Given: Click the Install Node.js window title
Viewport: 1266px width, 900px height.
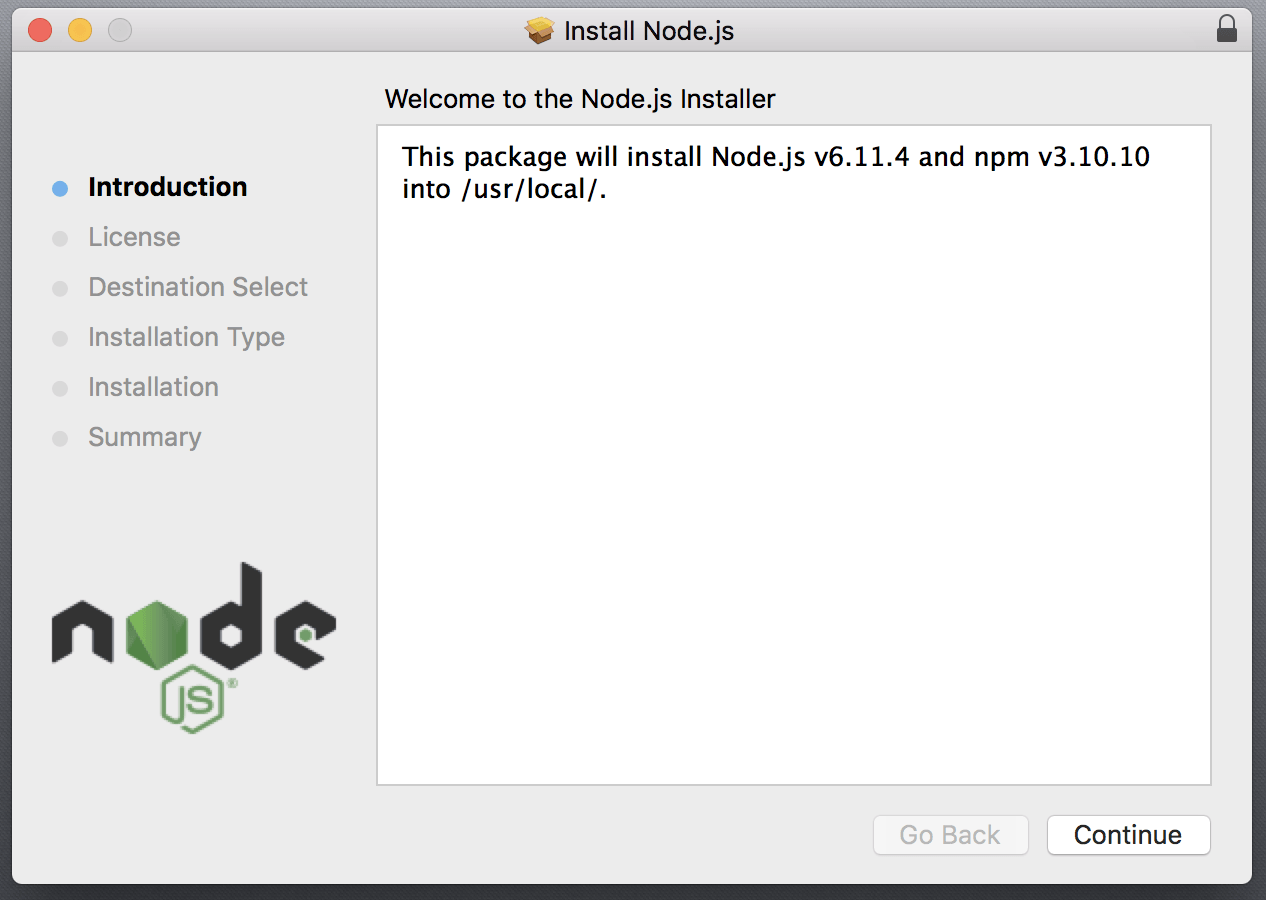Looking at the screenshot, I should (x=649, y=31).
